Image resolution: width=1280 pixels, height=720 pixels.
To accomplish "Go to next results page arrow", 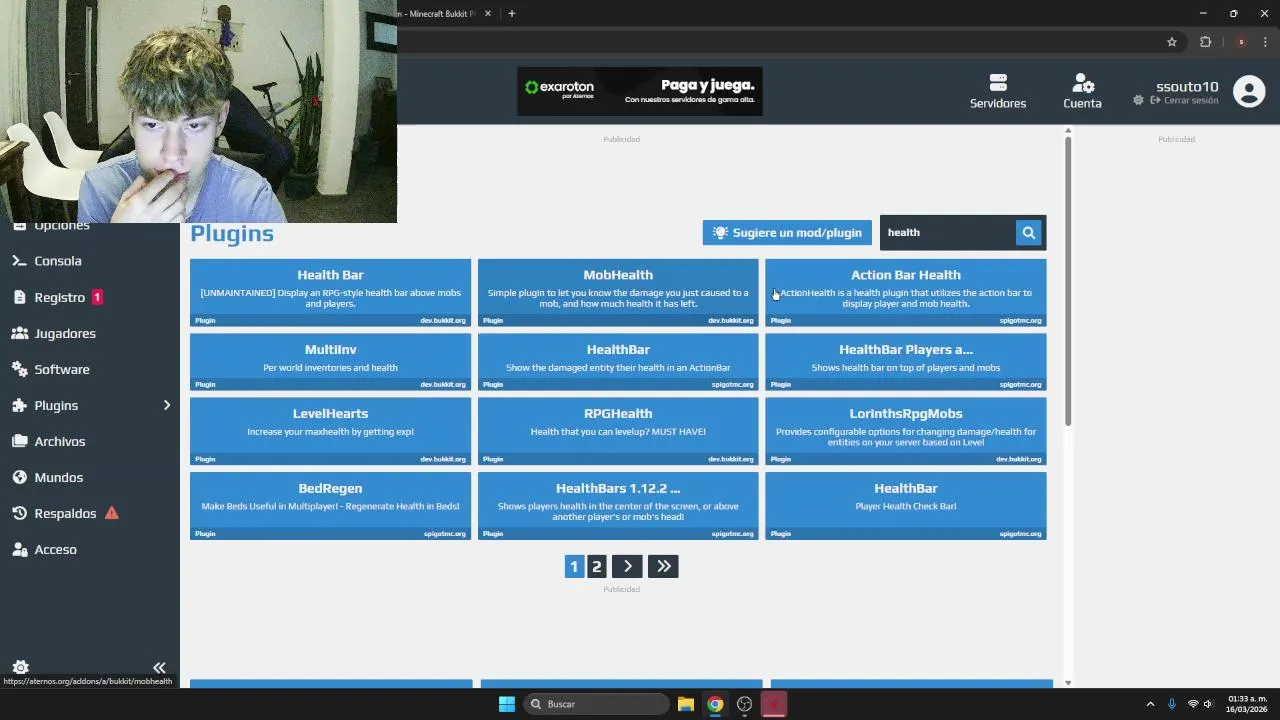I will pos(627,566).
